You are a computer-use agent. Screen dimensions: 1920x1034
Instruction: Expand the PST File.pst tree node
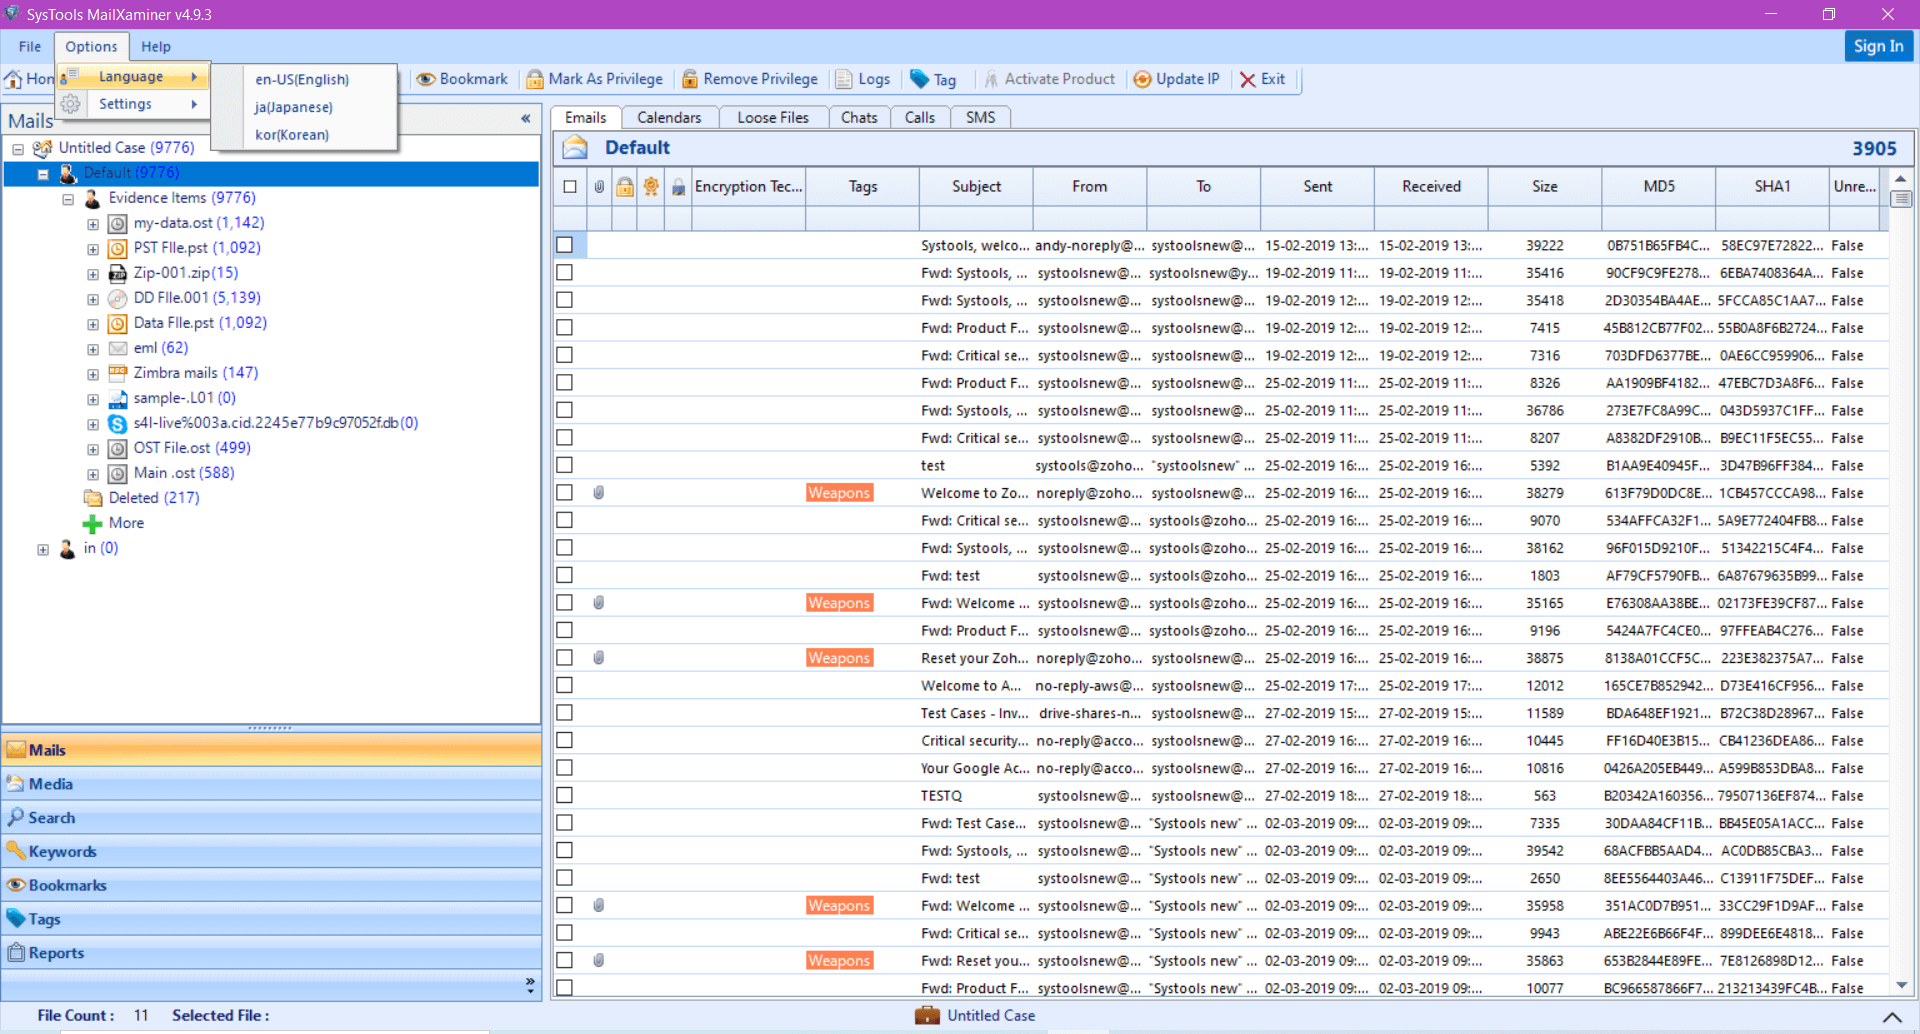point(93,249)
